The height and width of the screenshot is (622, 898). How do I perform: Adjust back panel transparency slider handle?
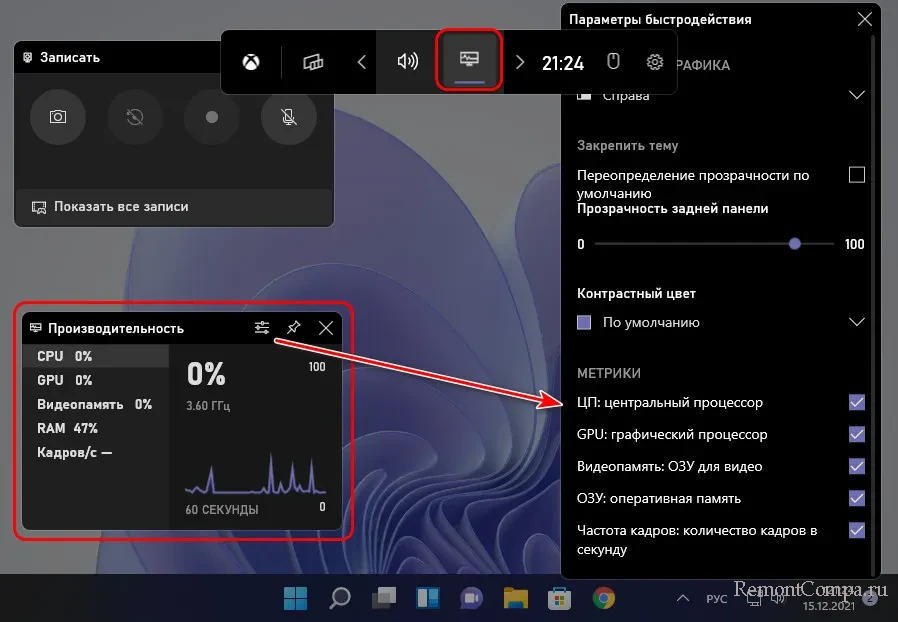(x=794, y=244)
